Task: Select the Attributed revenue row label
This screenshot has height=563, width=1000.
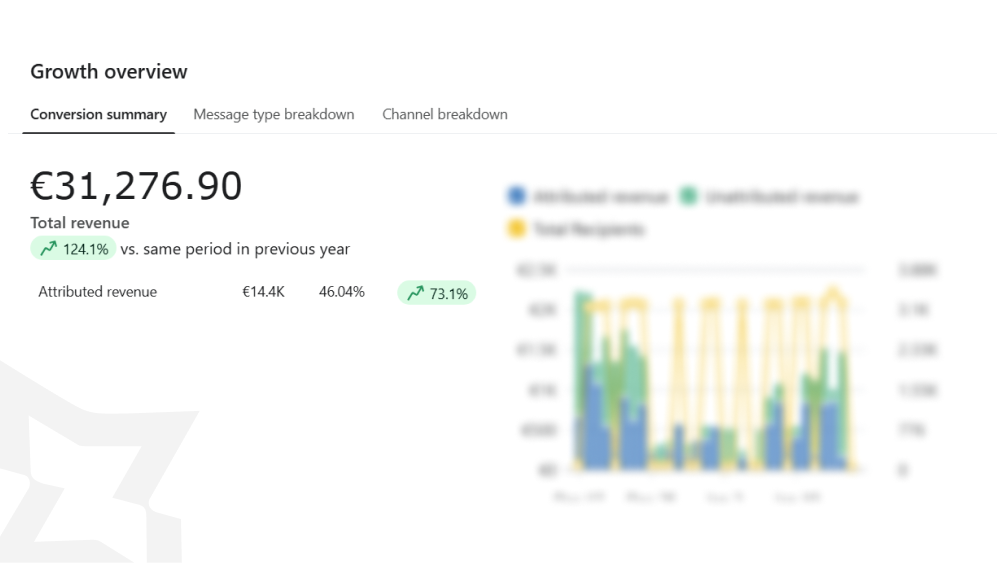Action: click(x=97, y=292)
